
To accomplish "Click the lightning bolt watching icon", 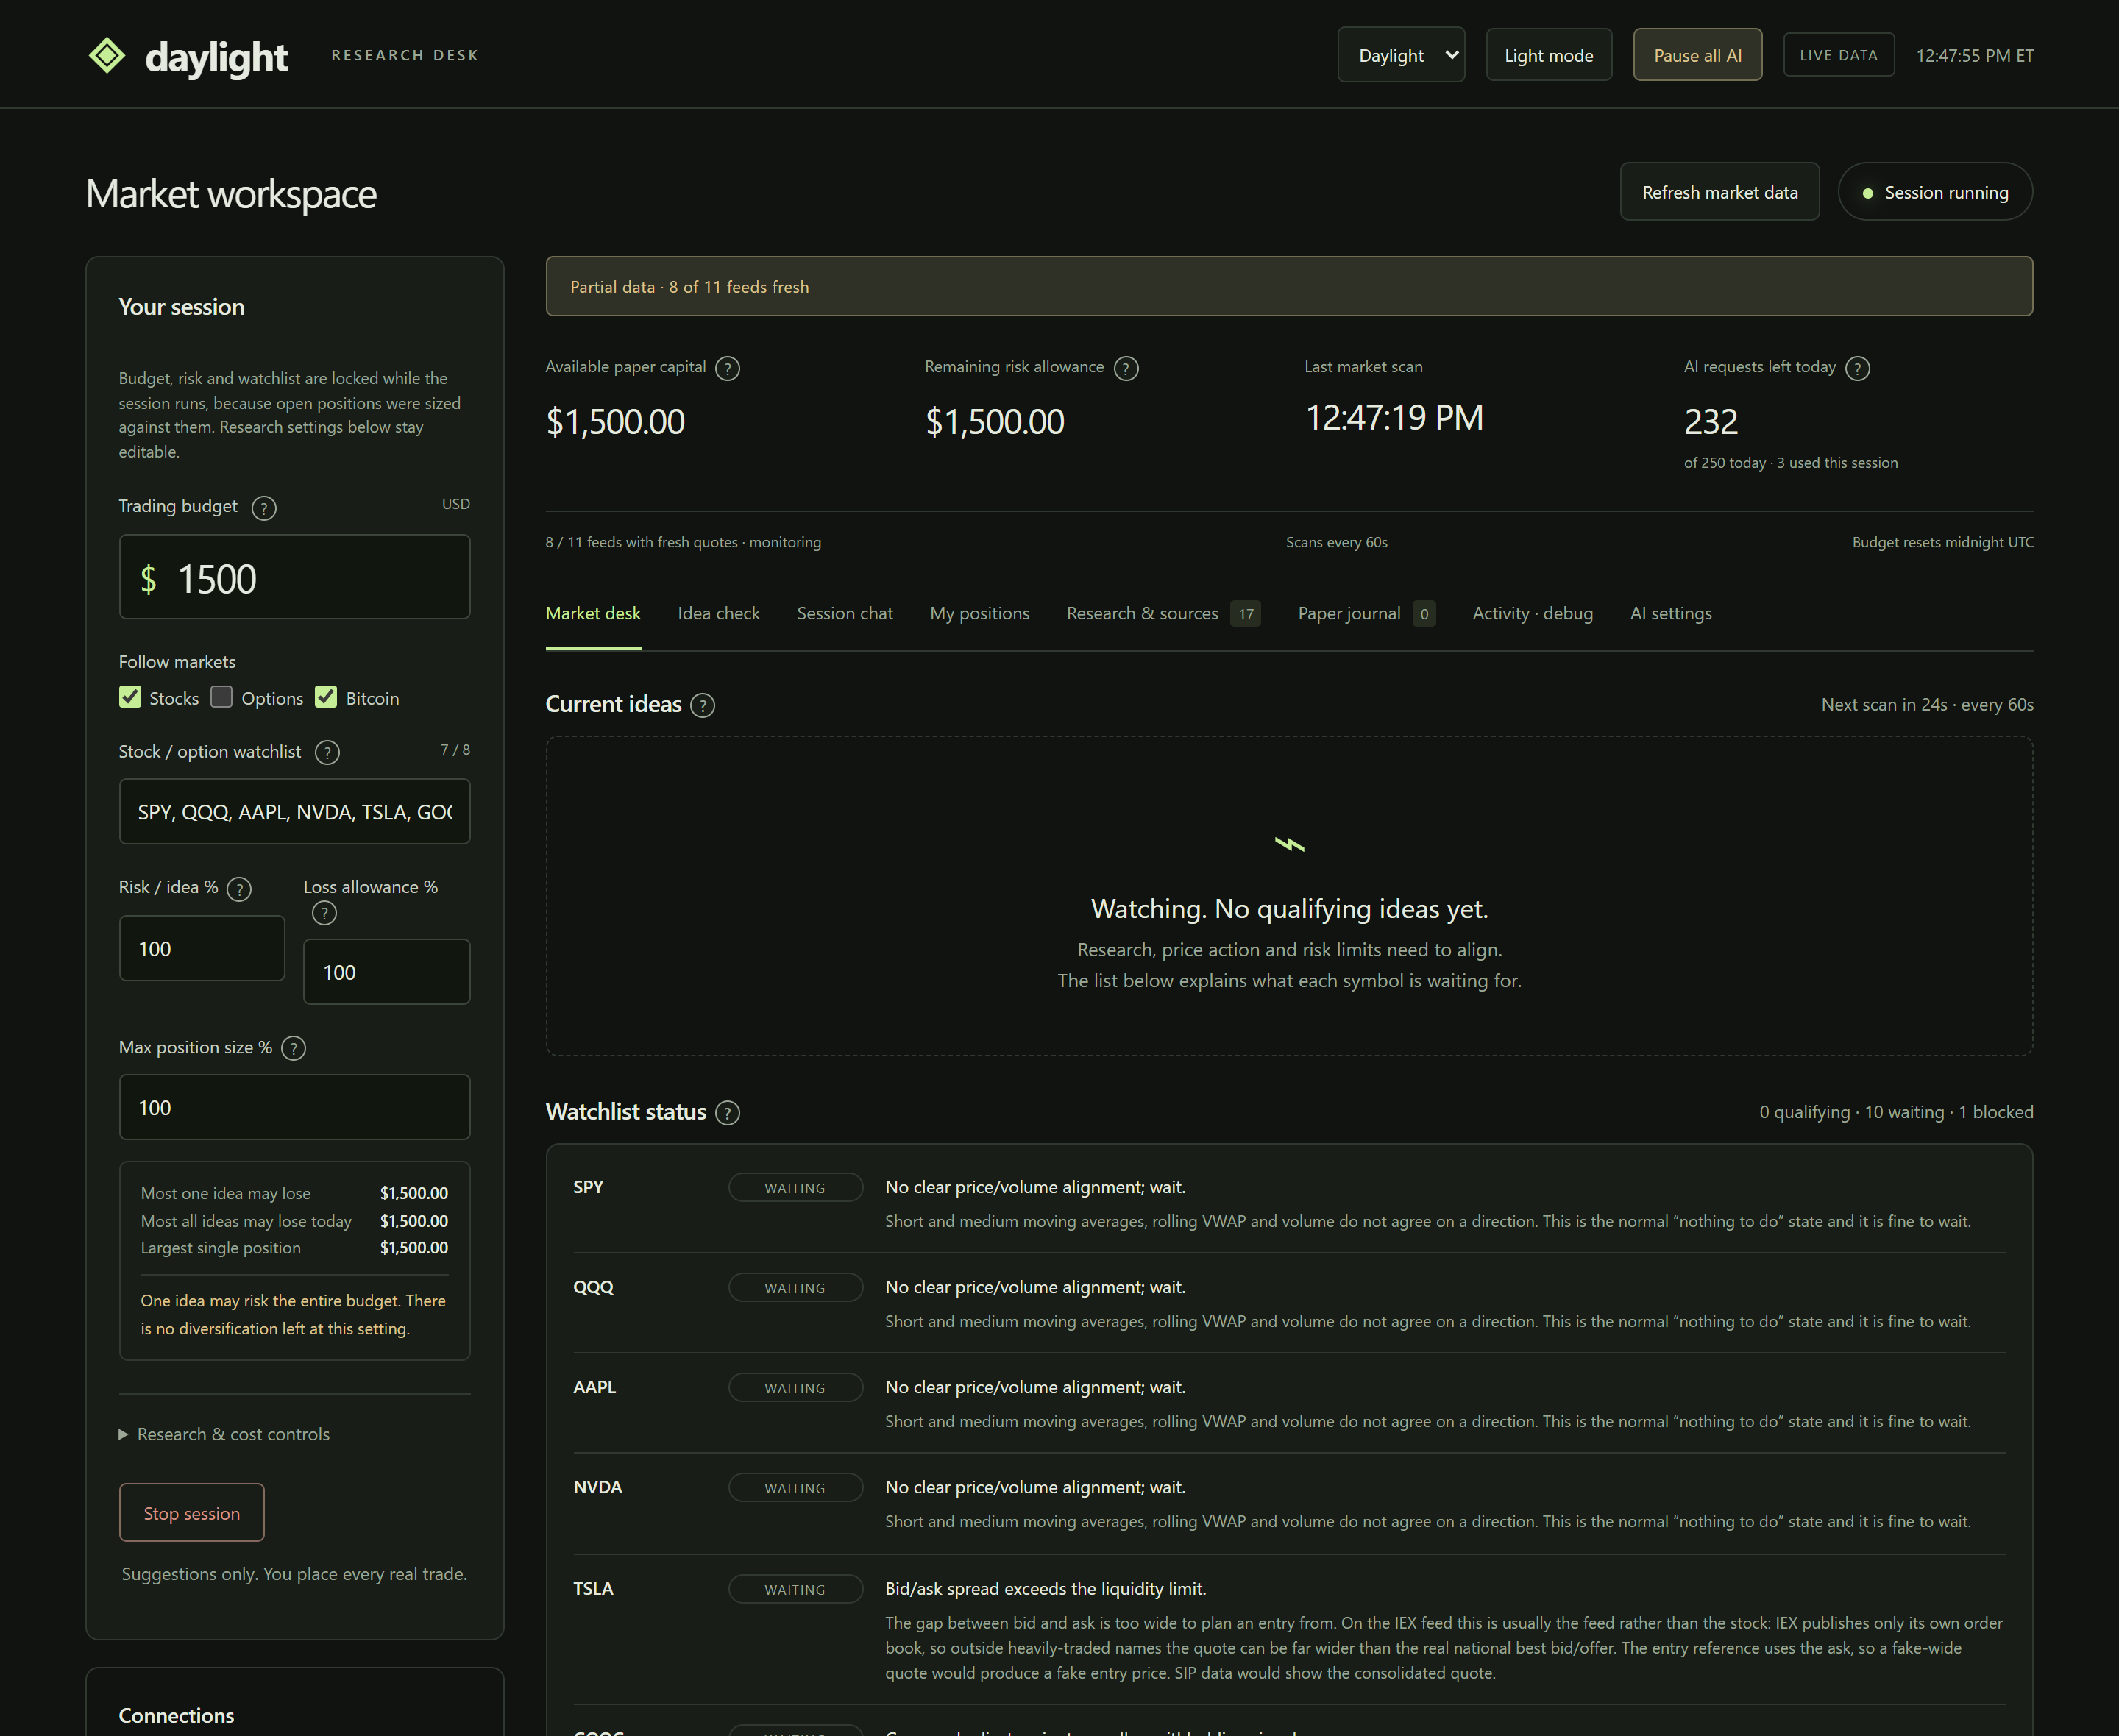I will (1289, 845).
